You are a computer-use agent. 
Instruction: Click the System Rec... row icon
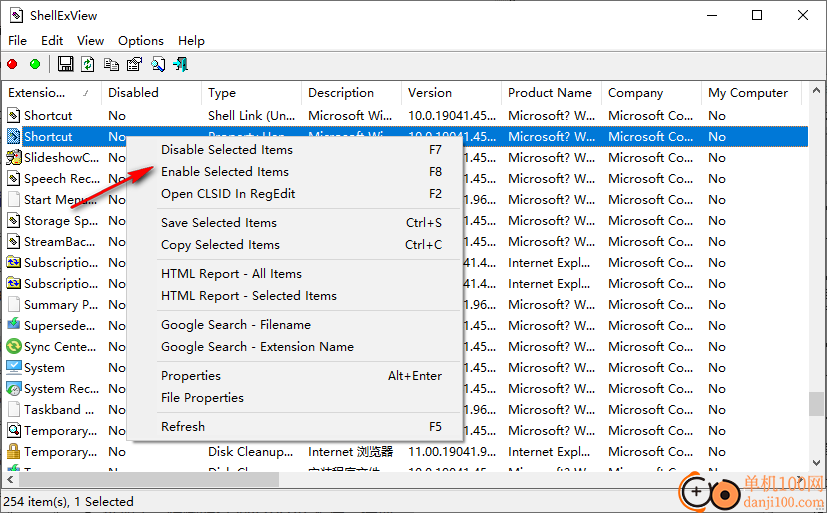[x=14, y=389]
